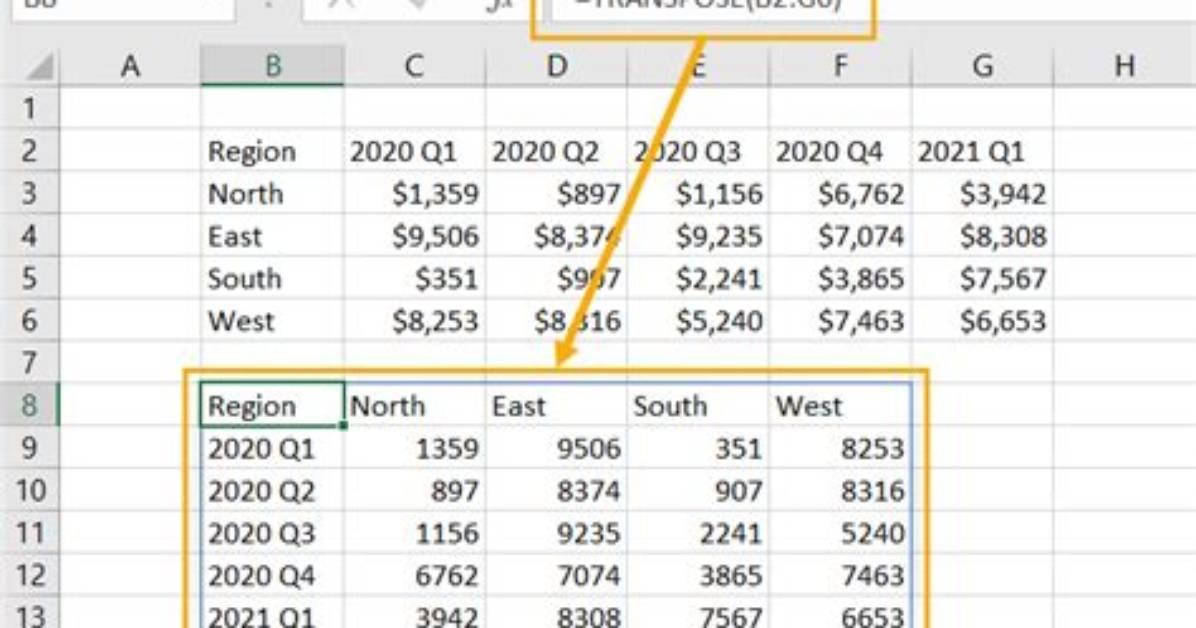Select row 6 header
Image resolution: width=1196 pixels, height=628 pixels.
click(30, 320)
